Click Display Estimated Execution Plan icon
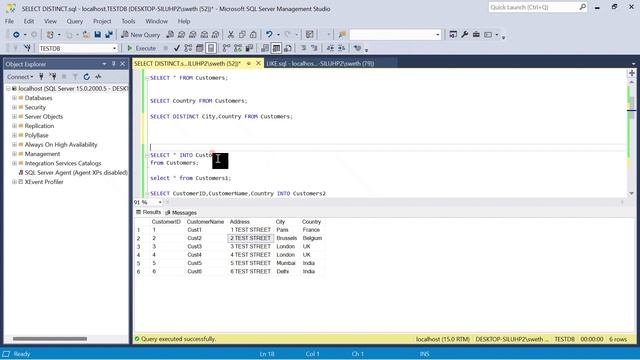Viewport: 640px width, 360px height. pos(188,48)
